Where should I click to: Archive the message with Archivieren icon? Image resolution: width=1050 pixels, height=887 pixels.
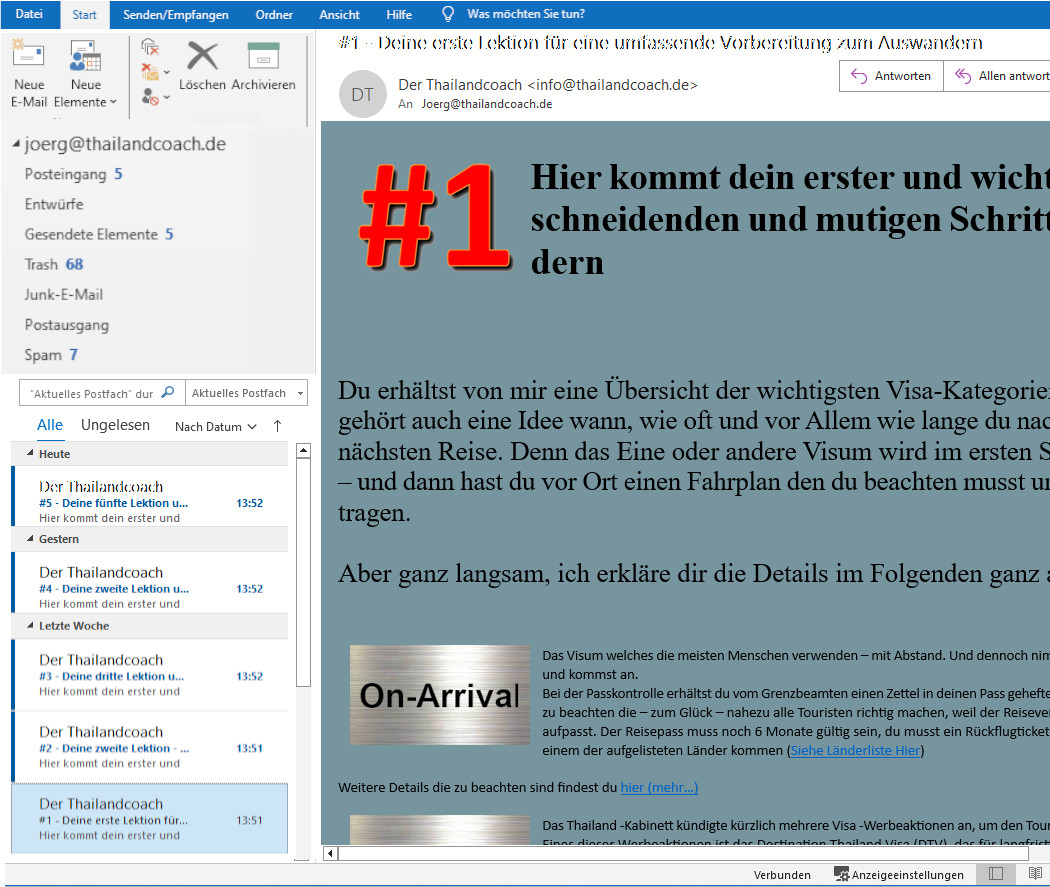[263, 57]
